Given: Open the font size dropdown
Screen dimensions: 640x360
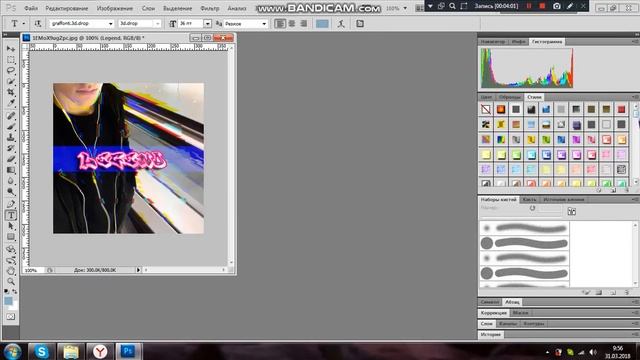Looking at the screenshot, I should click(x=207, y=24).
